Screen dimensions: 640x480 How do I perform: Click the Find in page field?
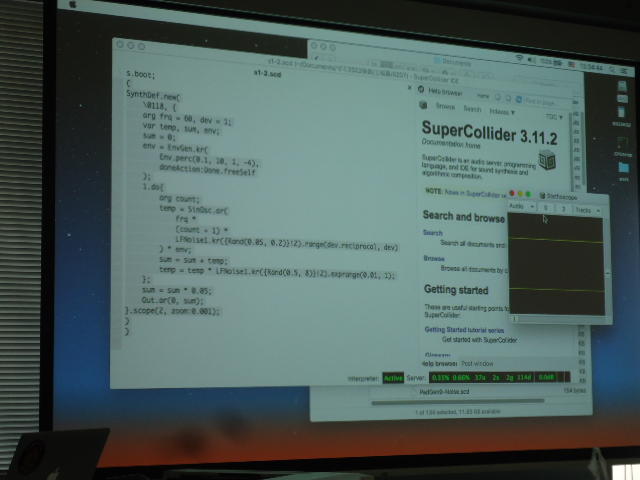[547, 101]
